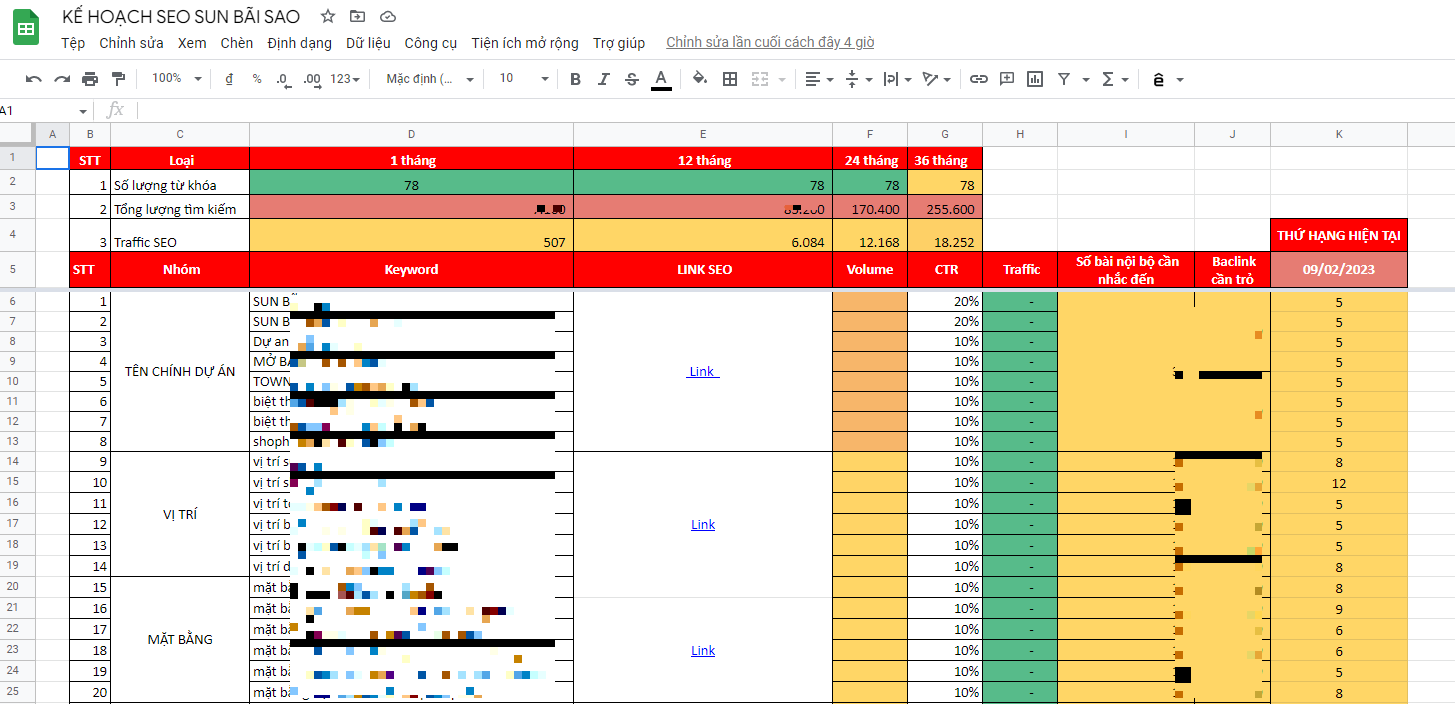This screenshot has width=1455, height=704.
Task: Open the cell borders tool
Action: tap(730, 79)
